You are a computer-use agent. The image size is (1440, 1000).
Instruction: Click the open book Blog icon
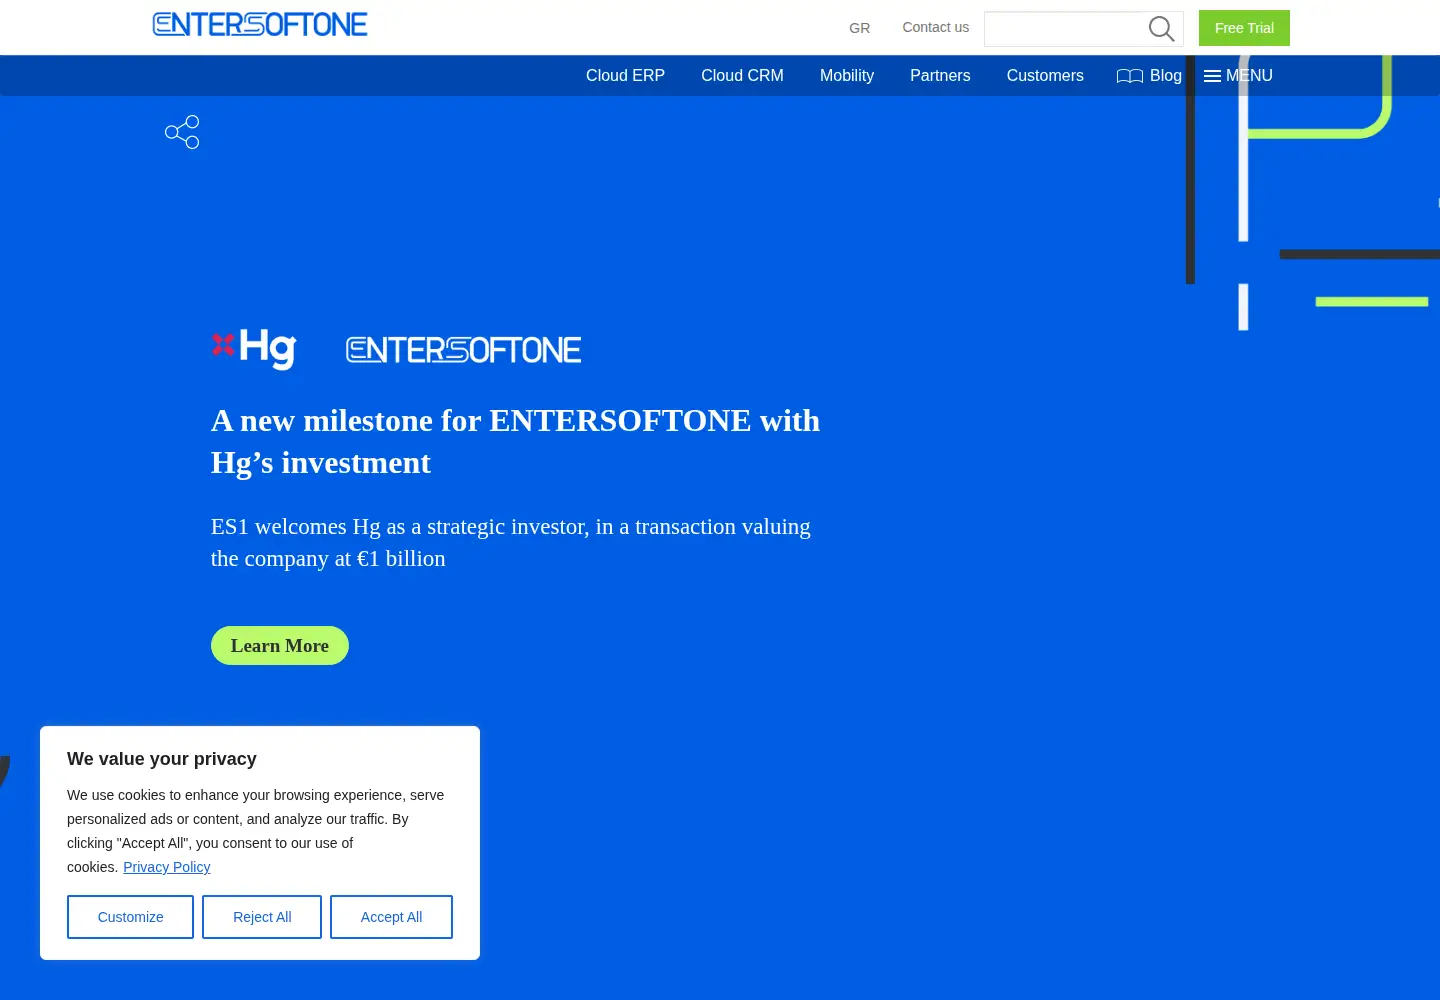(1130, 76)
